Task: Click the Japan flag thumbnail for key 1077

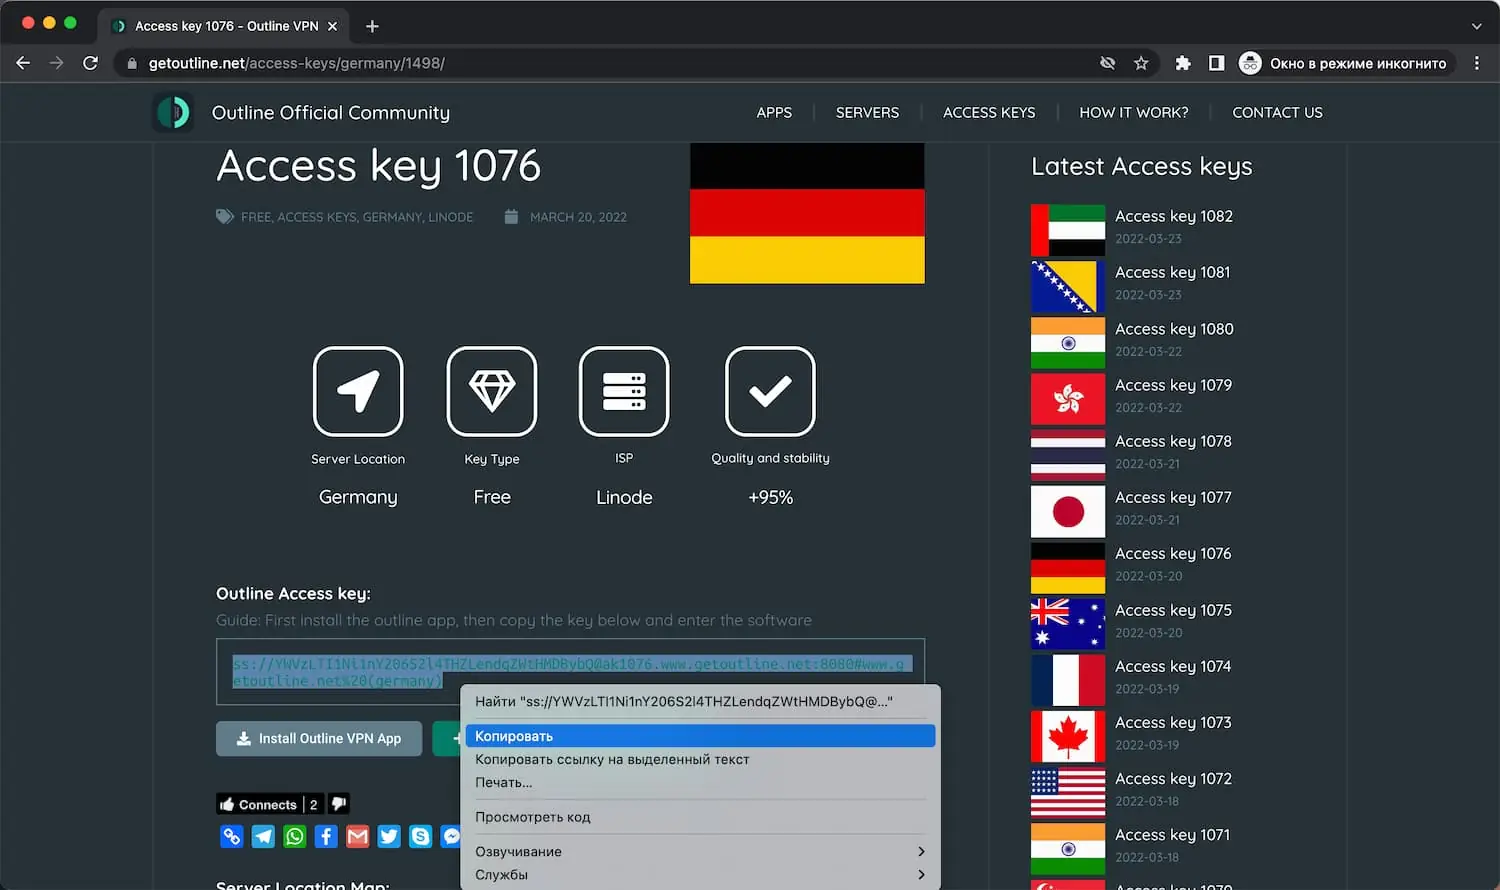Action: click(x=1068, y=511)
